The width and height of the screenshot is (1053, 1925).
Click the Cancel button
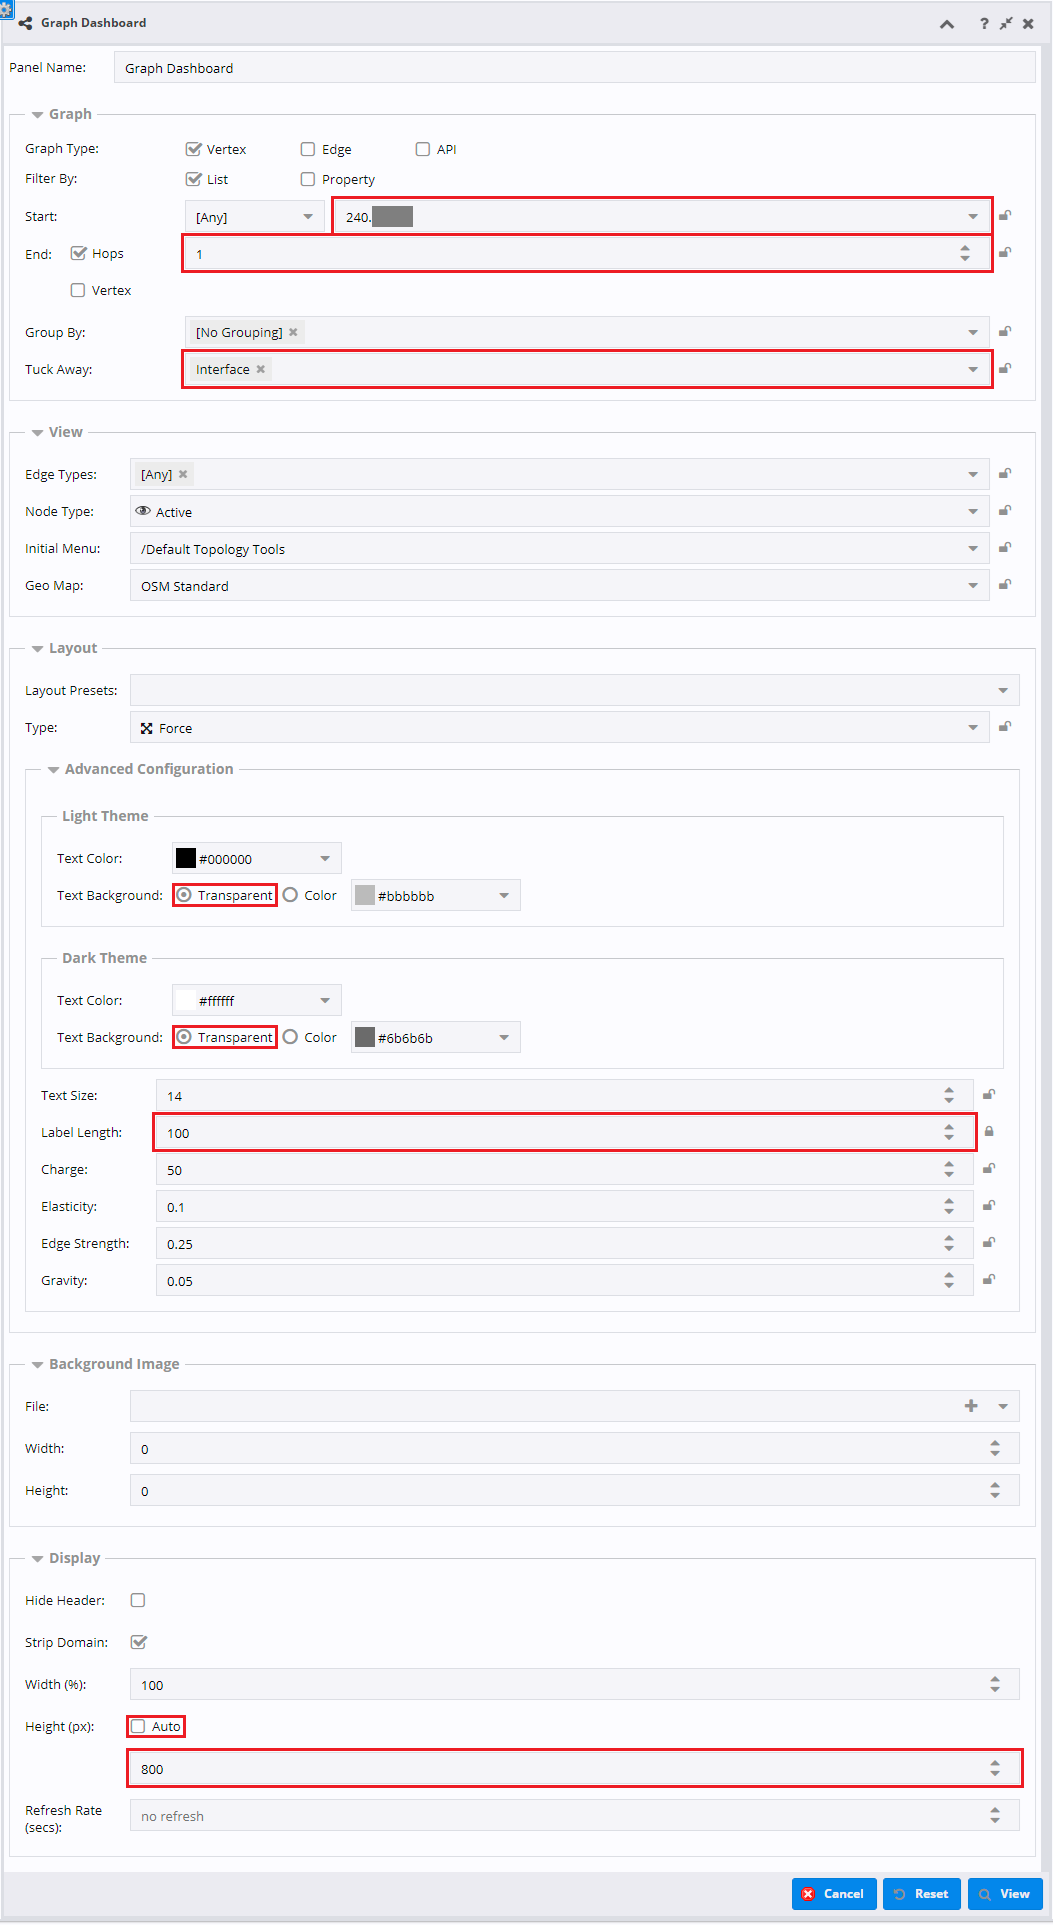tap(834, 1894)
